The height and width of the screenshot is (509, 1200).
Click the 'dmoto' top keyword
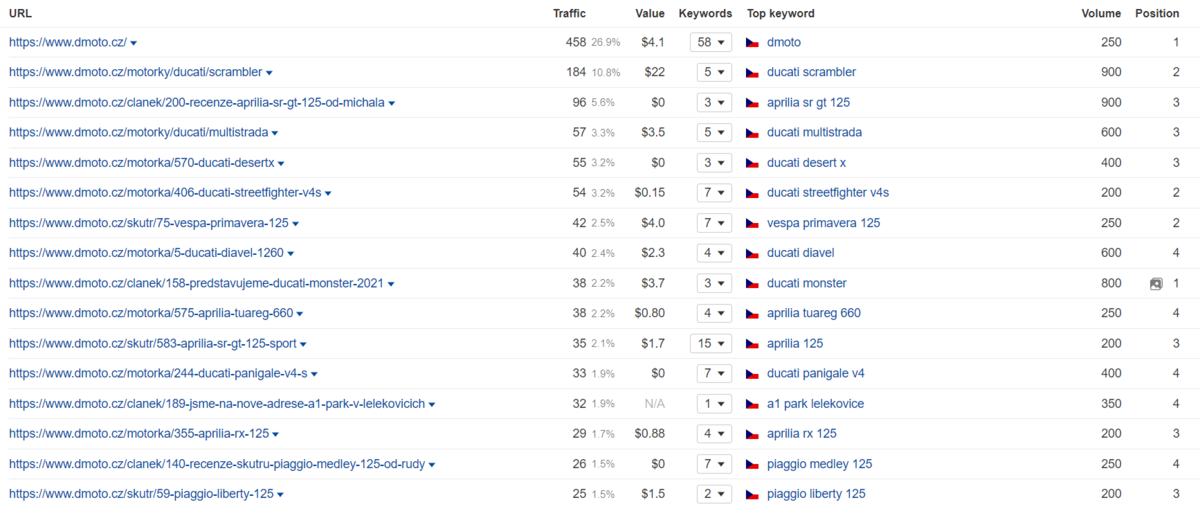(x=784, y=43)
